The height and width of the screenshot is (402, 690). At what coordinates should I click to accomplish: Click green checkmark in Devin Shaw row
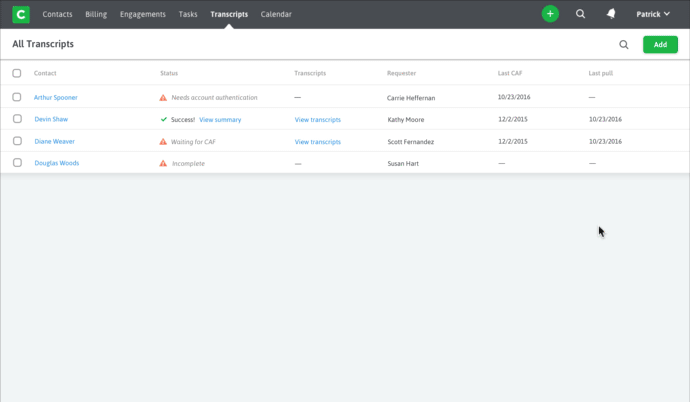164,119
